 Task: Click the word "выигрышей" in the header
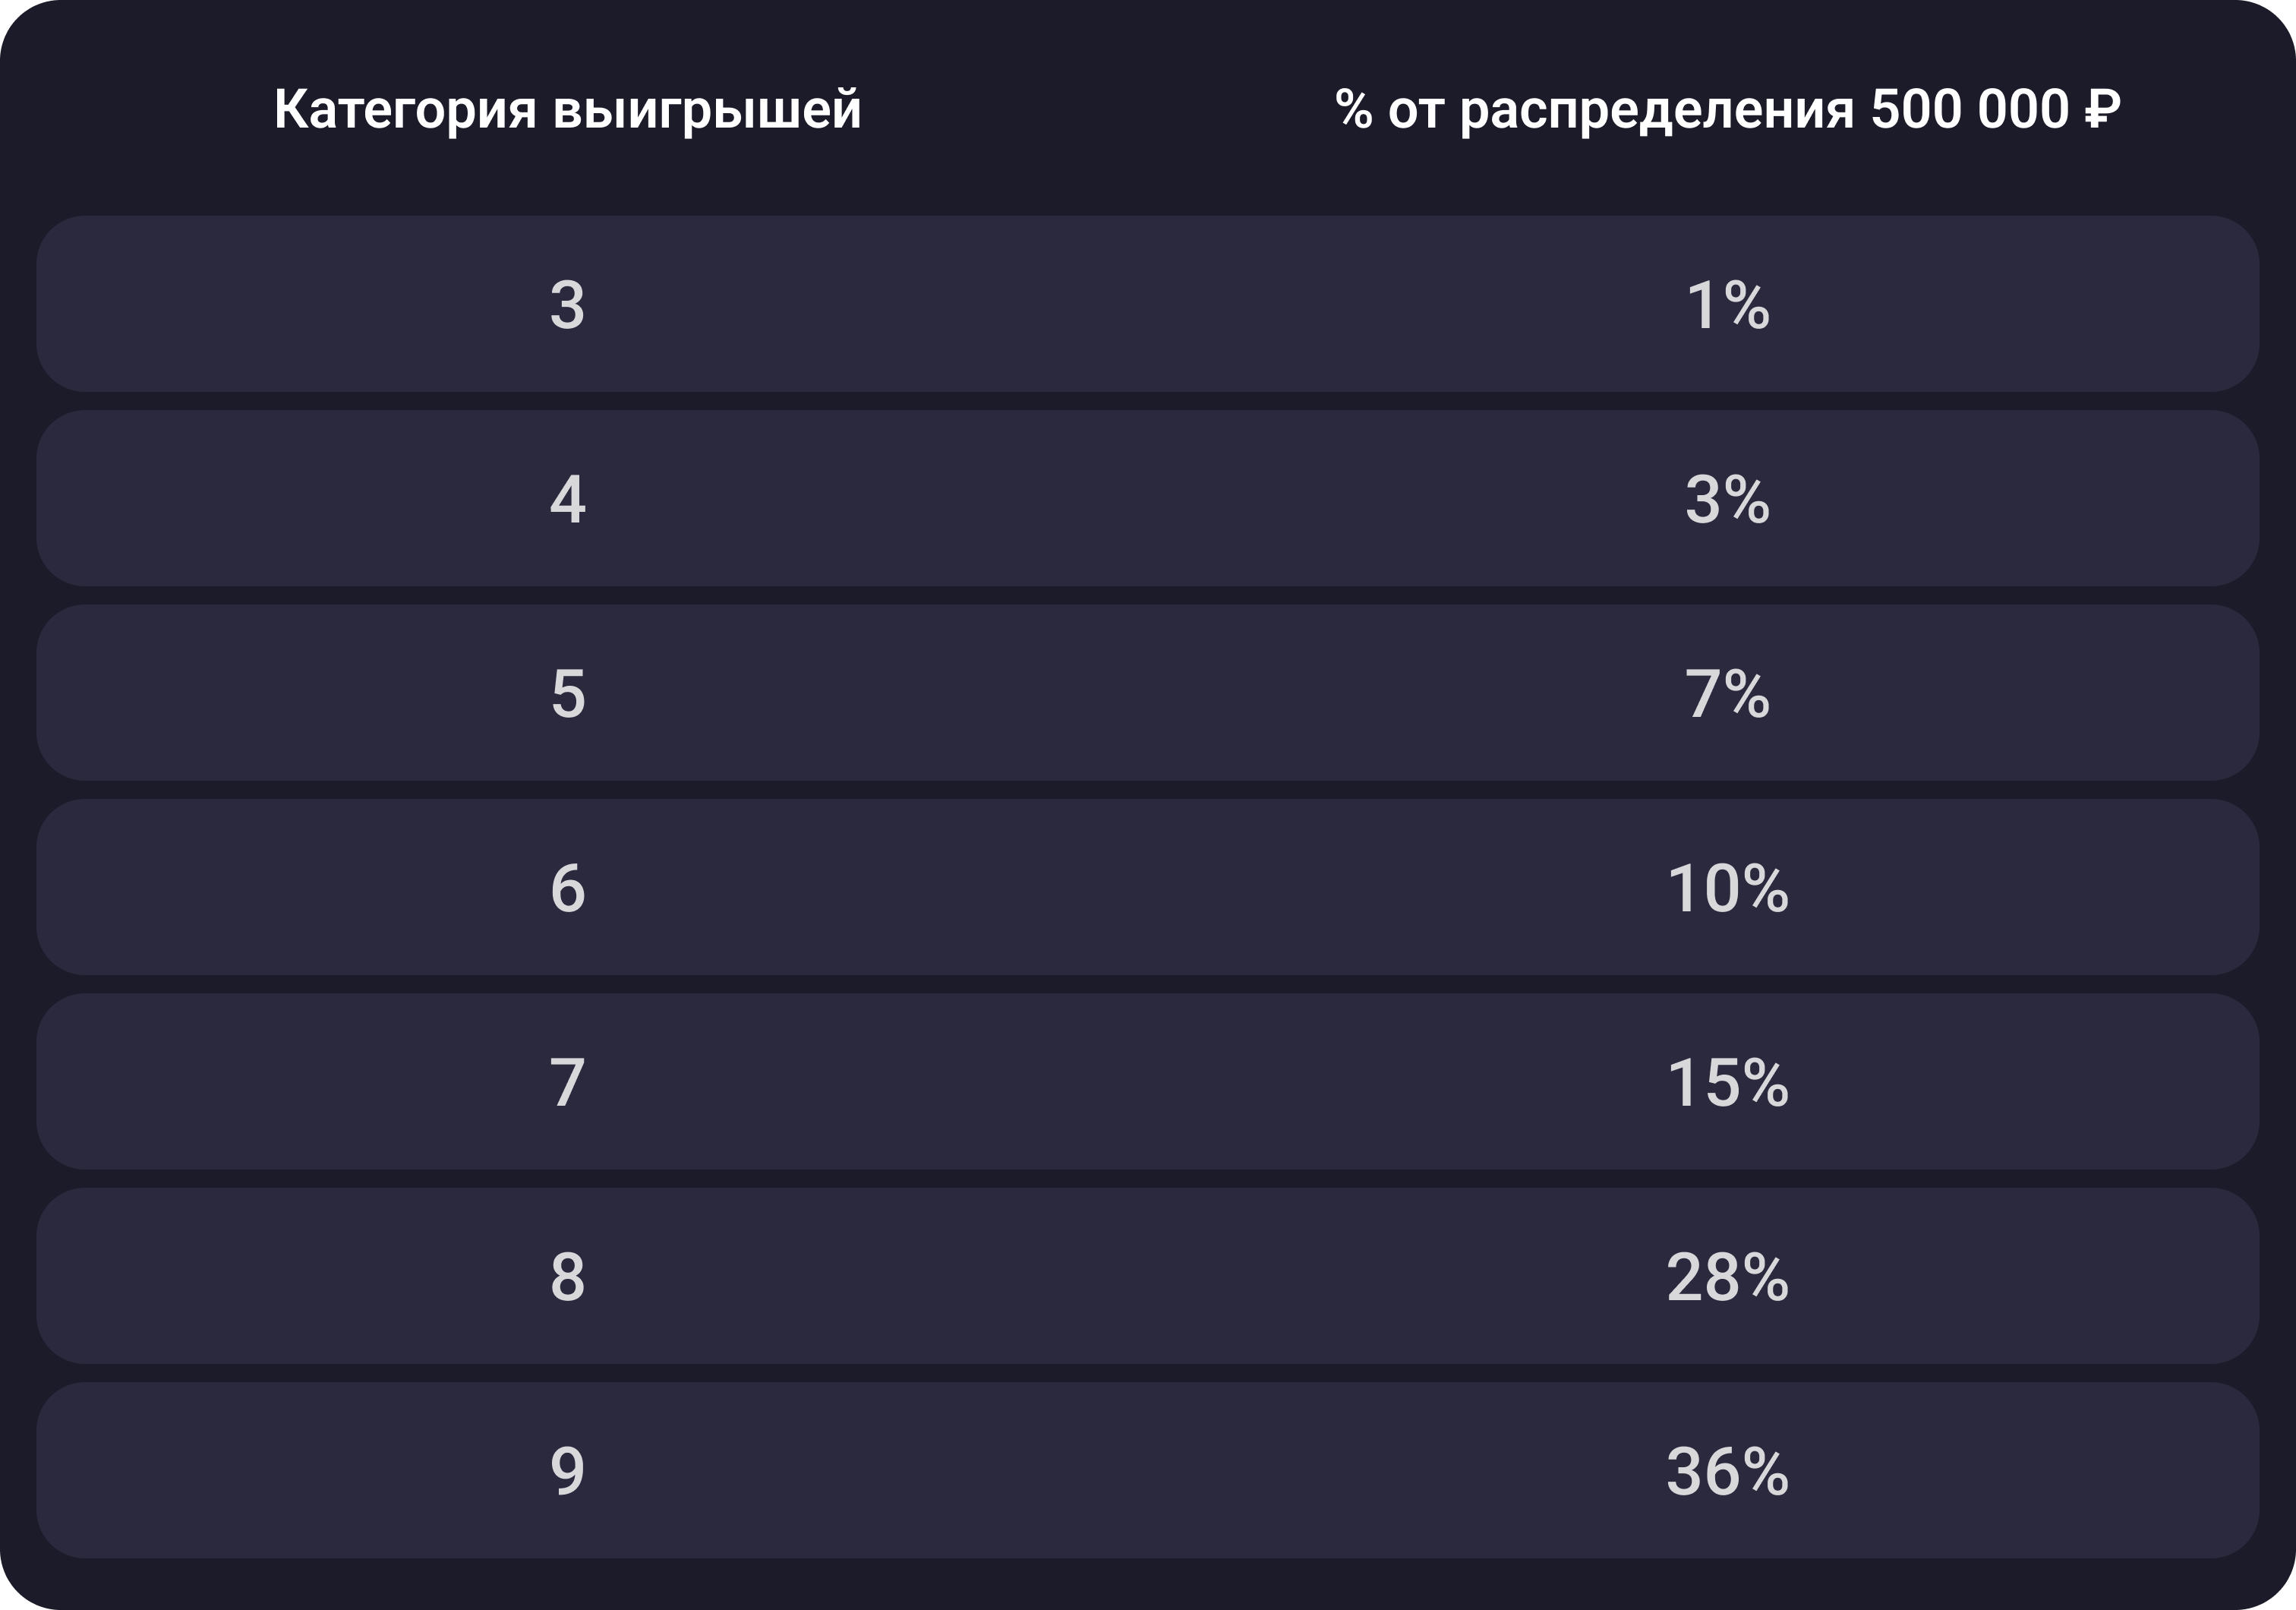pos(706,110)
